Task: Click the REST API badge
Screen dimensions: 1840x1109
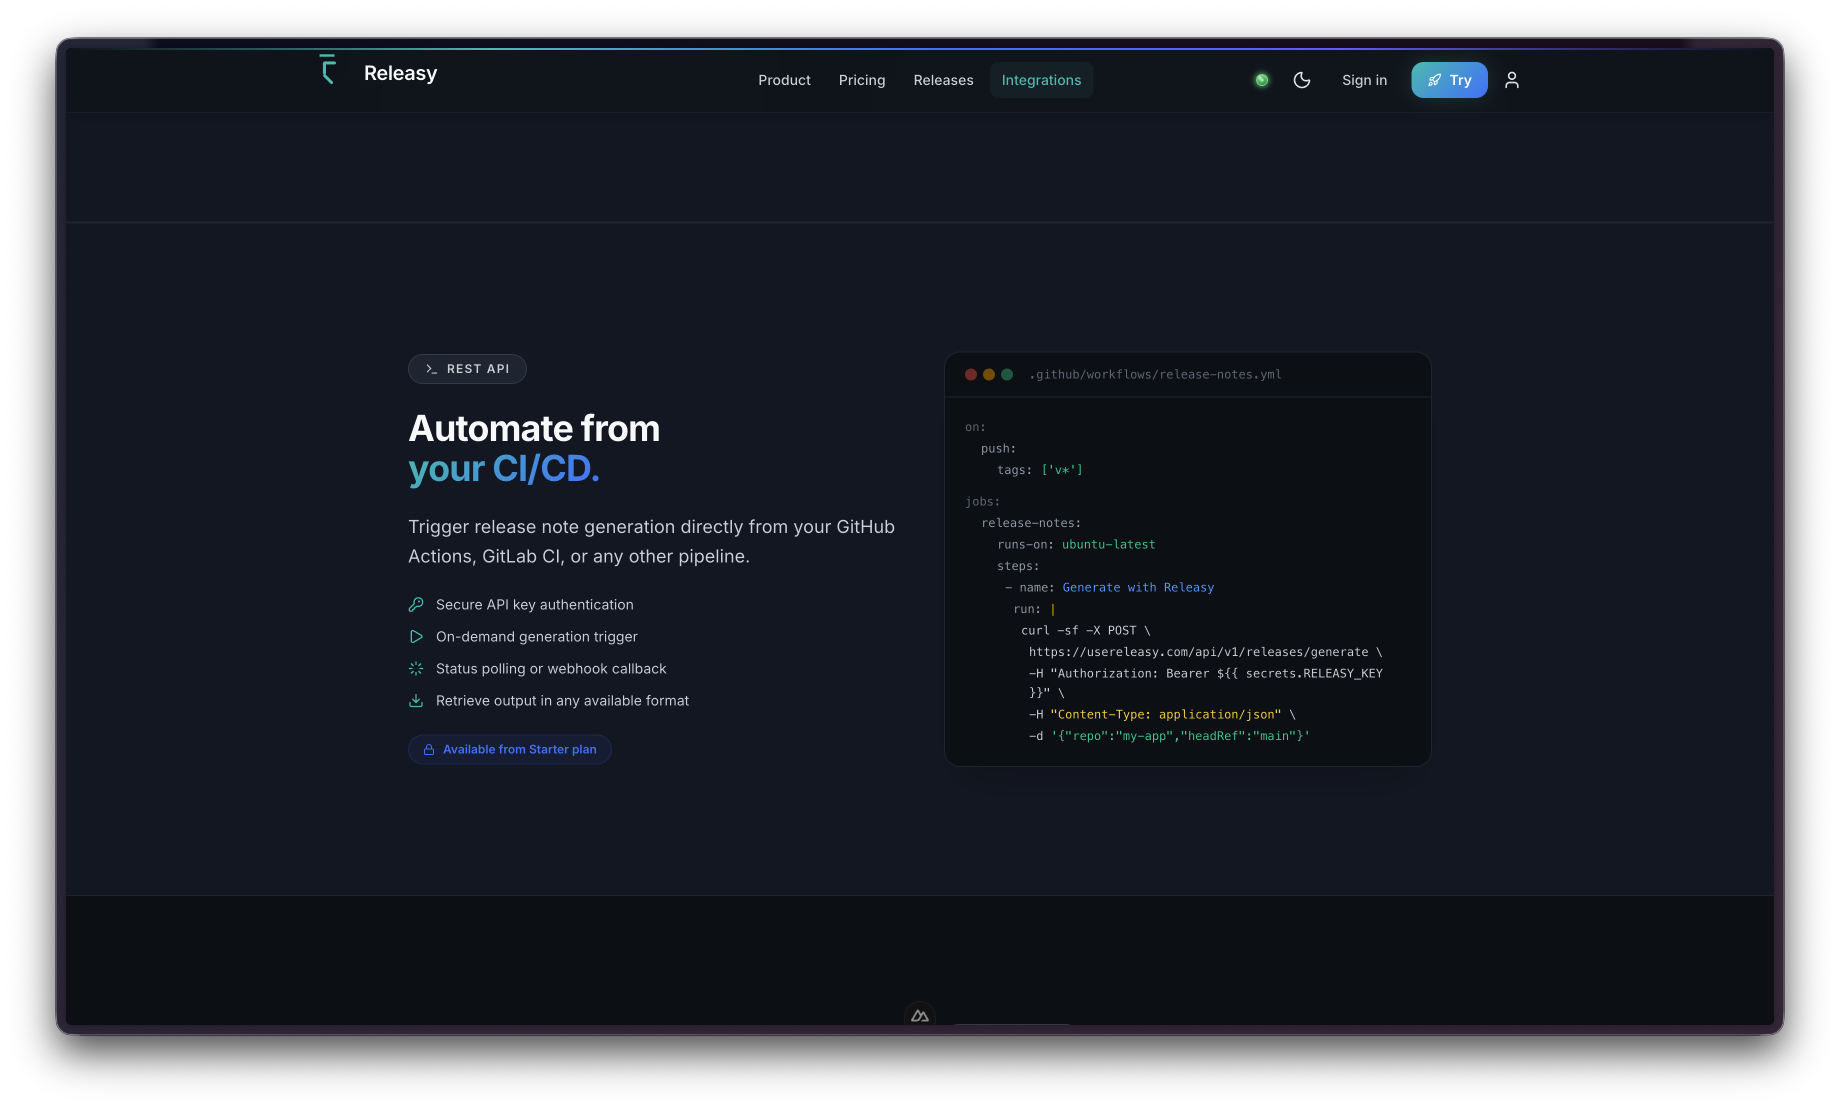Action: pyautogui.click(x=467, y=369)
